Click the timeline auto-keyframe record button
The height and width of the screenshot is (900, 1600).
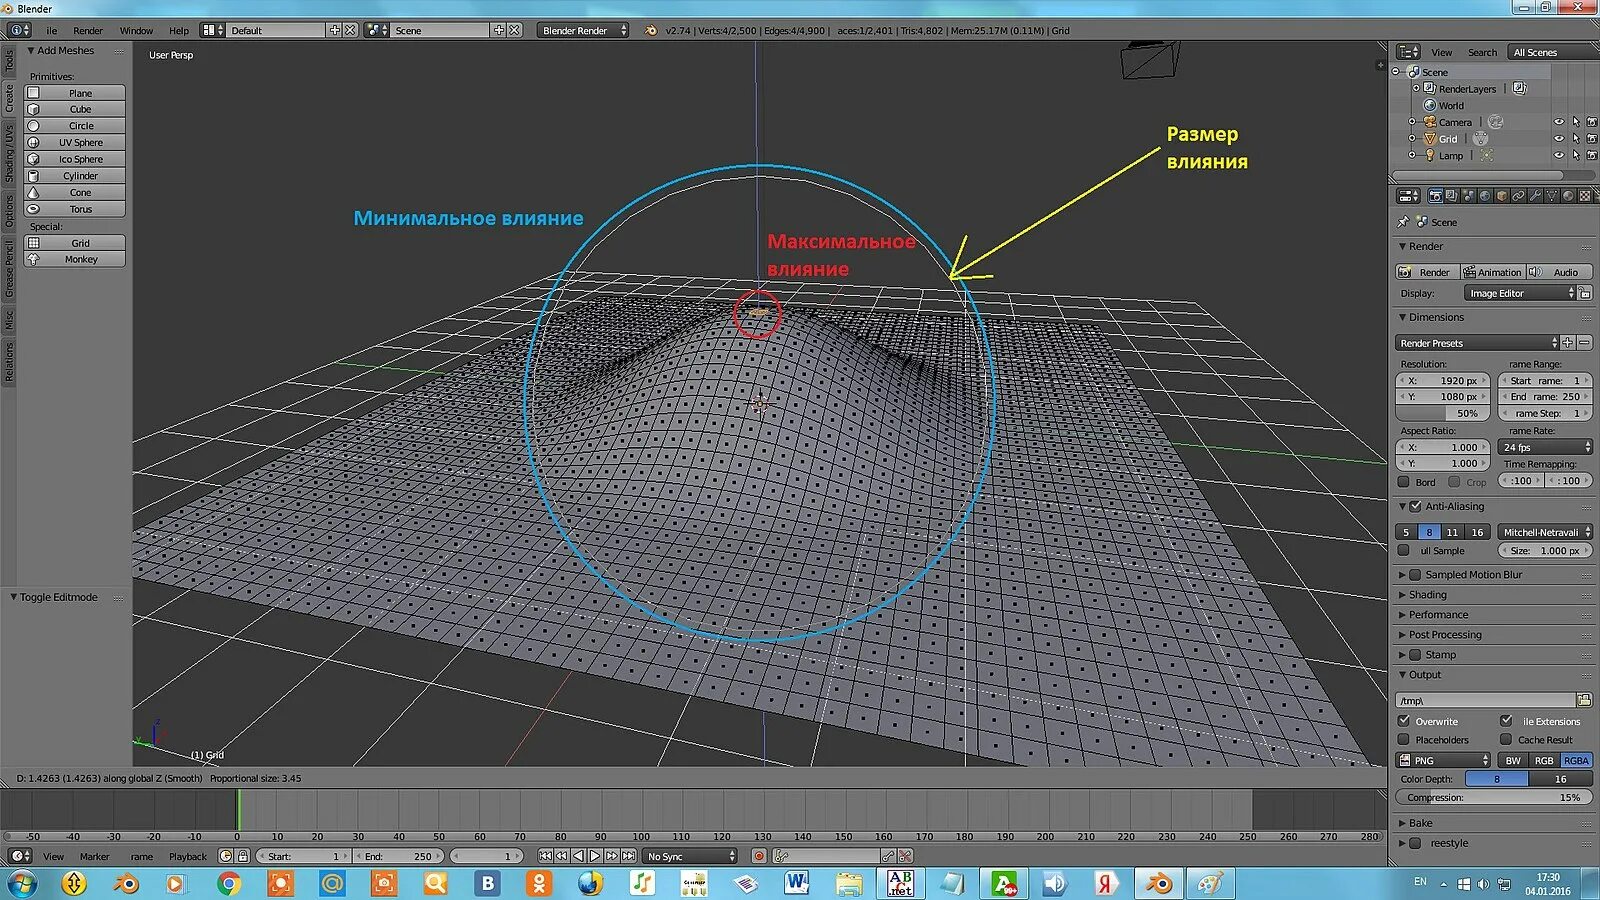click(759, 856)
